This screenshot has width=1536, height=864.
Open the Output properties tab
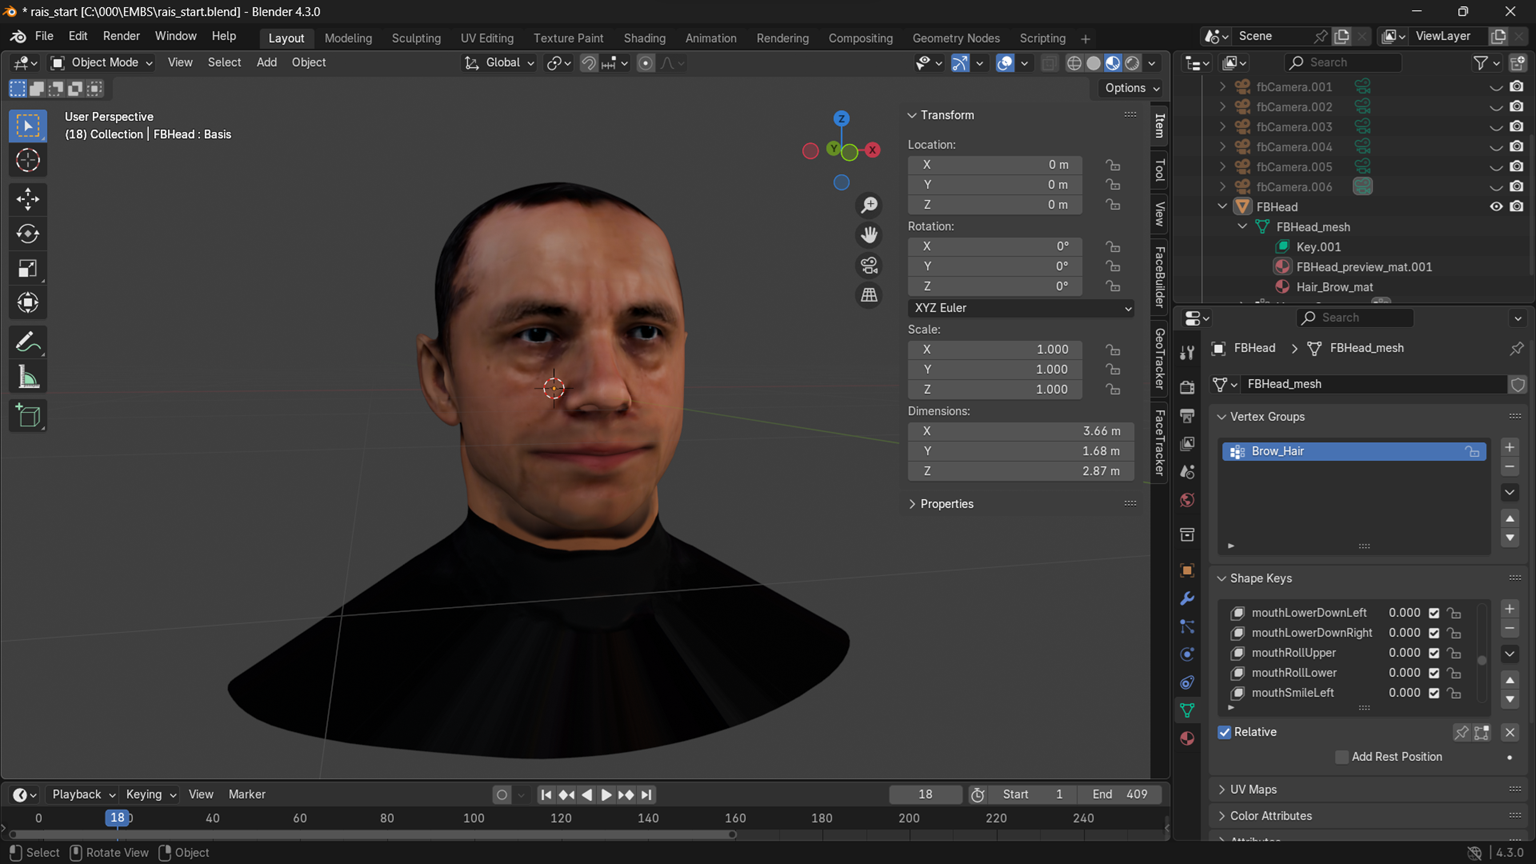[1187, 415]
